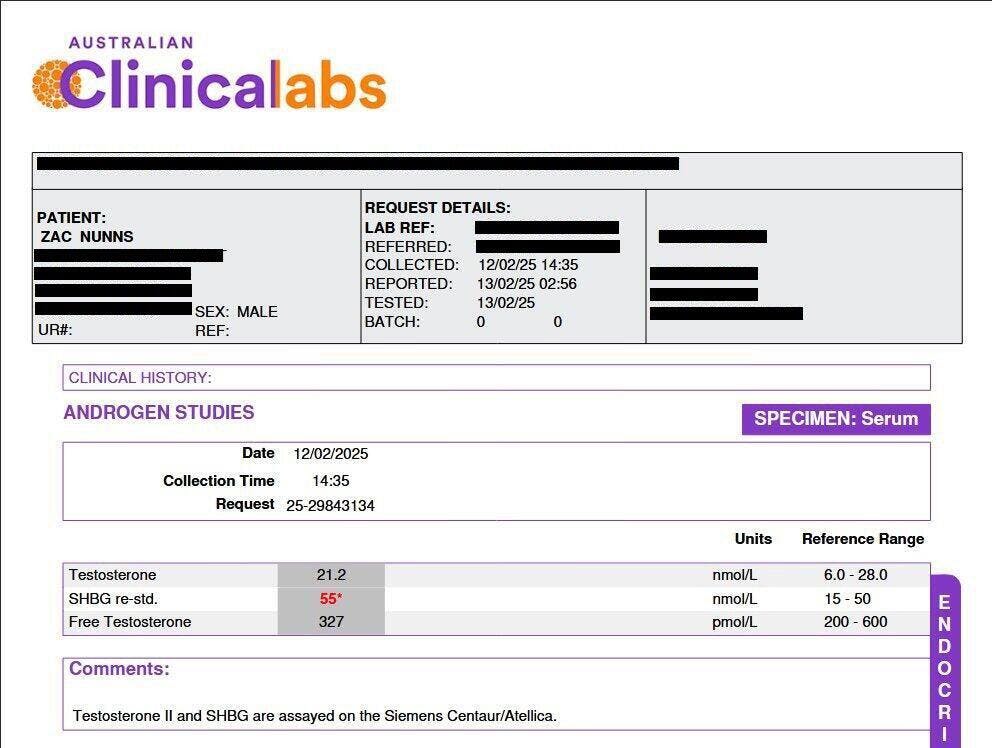Click the Reference Range column header

pos(863,539)
